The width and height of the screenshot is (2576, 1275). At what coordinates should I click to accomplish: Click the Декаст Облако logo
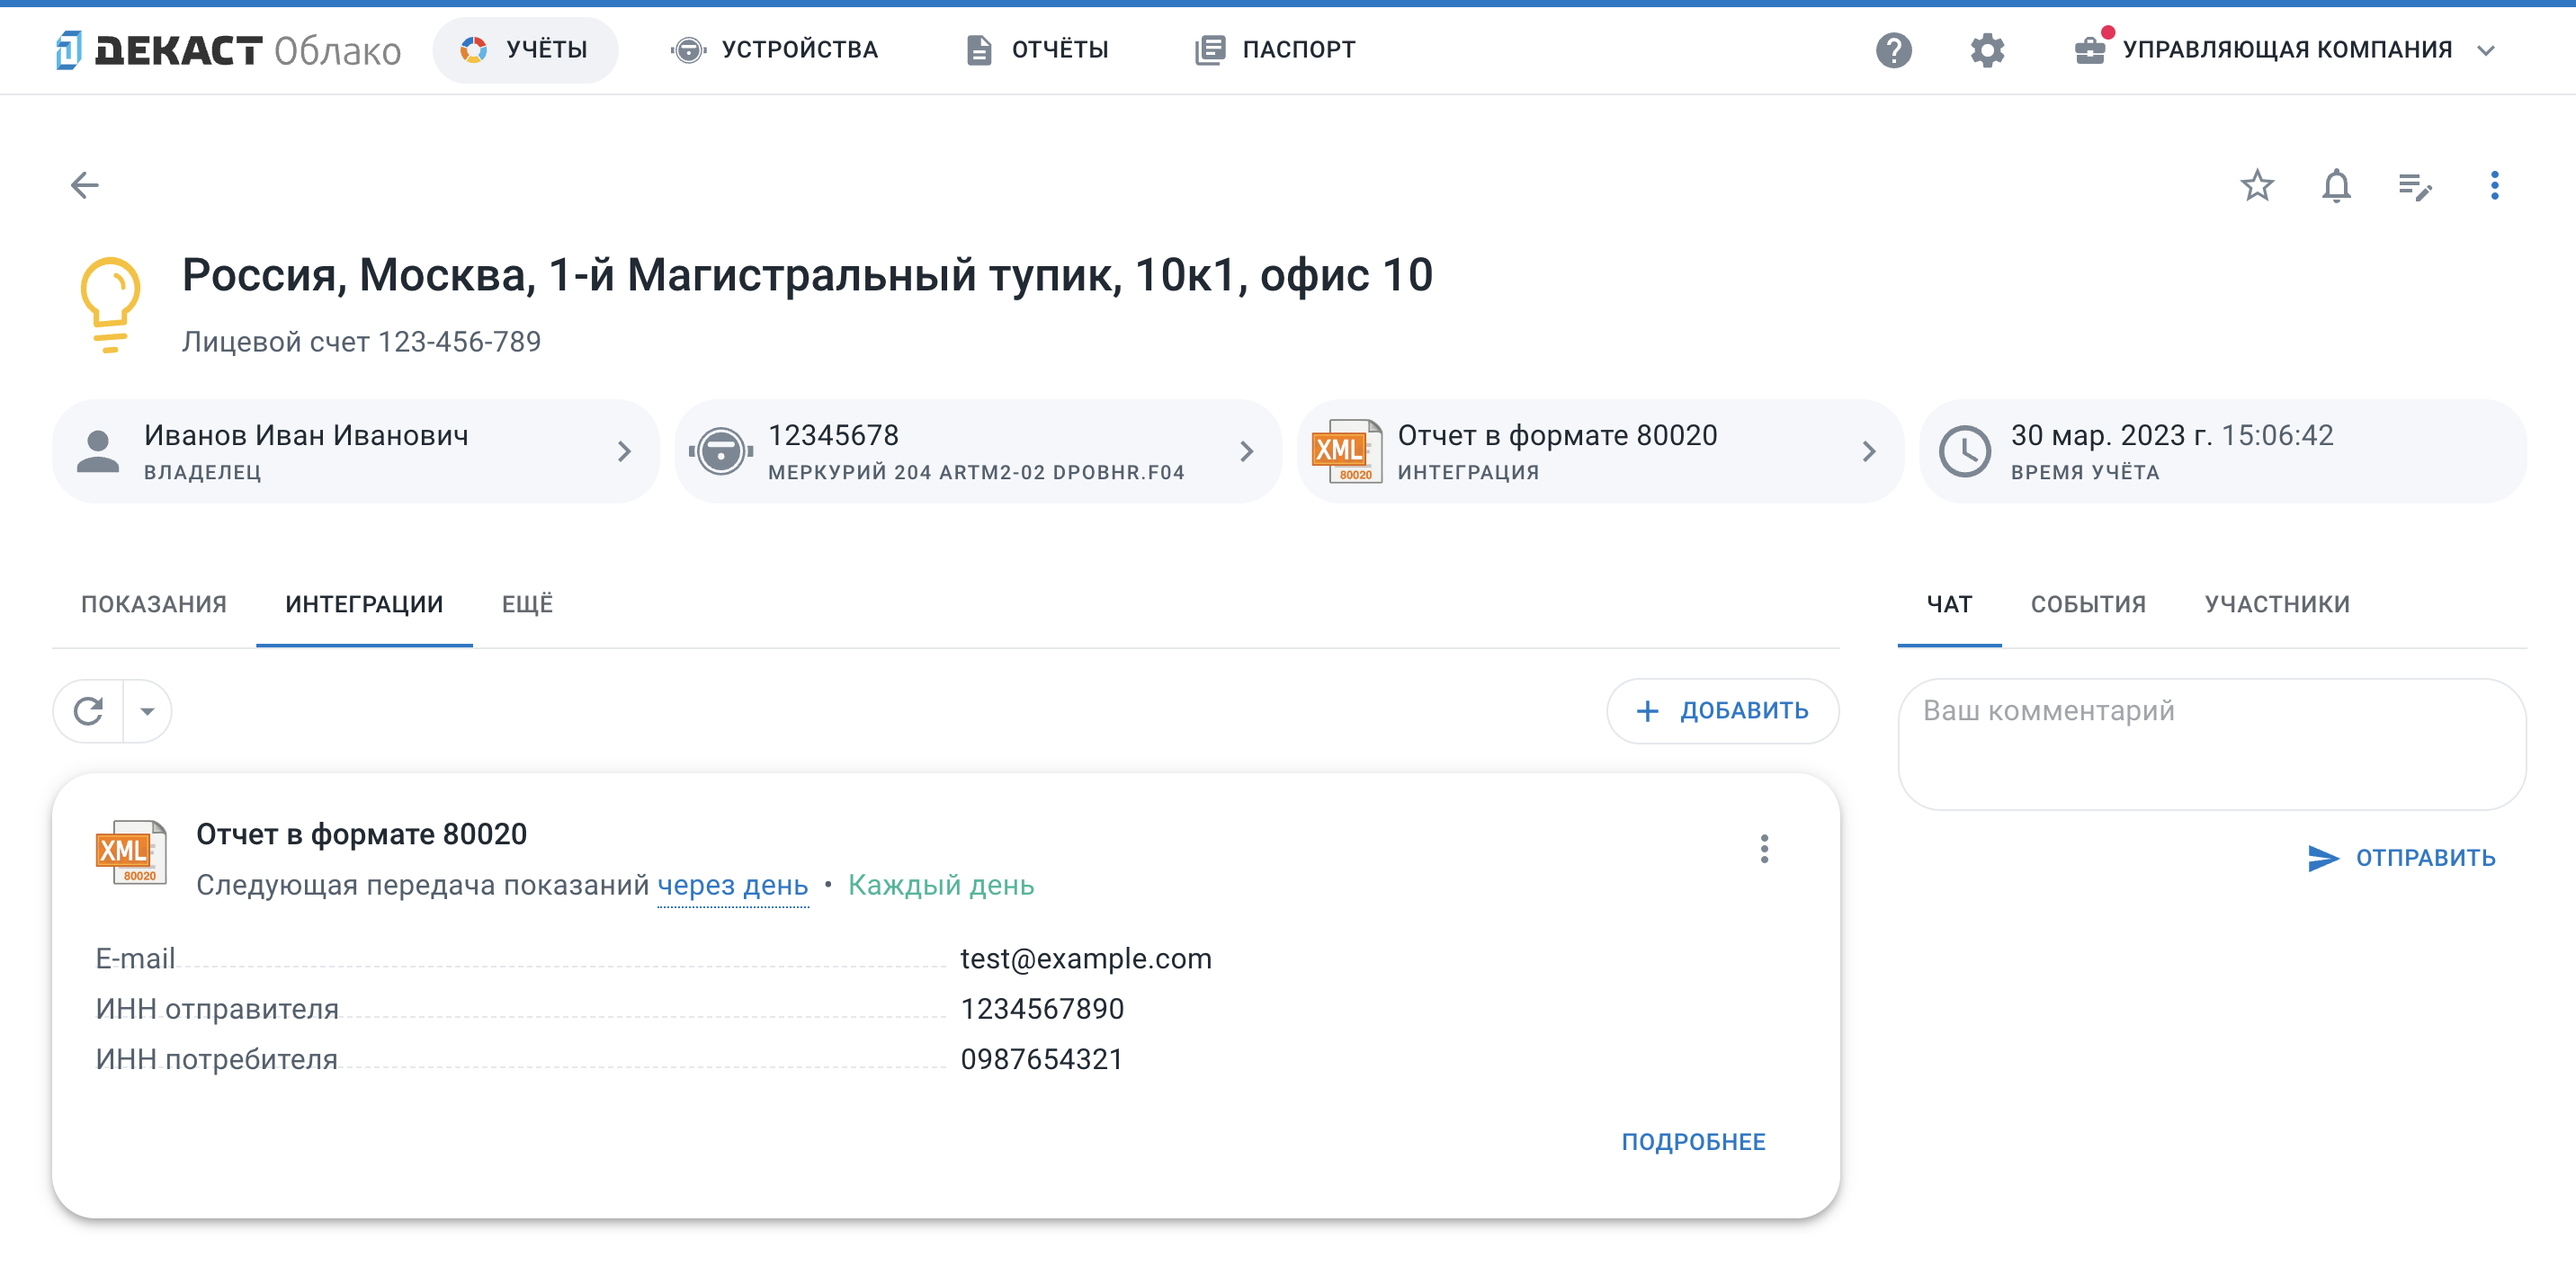click(x=228, y=50)
